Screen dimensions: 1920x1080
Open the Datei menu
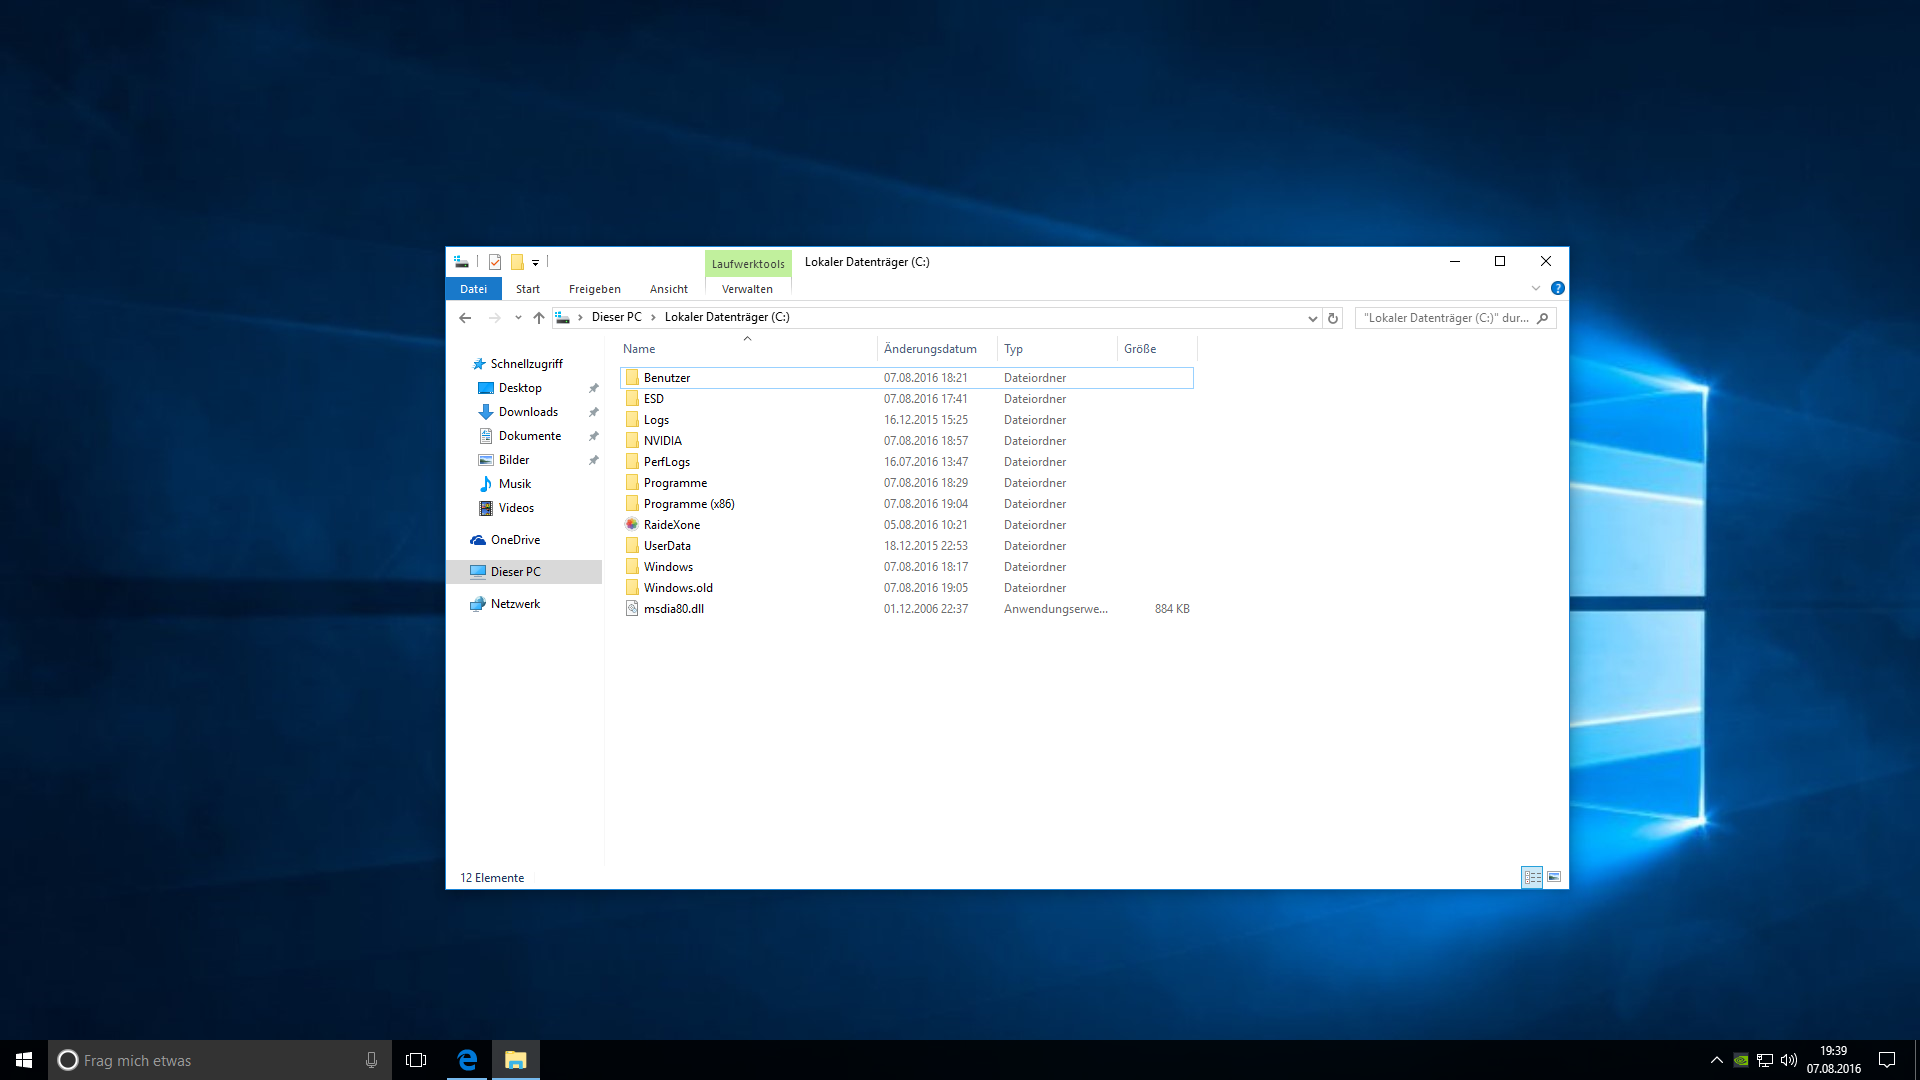click(473, 289)
